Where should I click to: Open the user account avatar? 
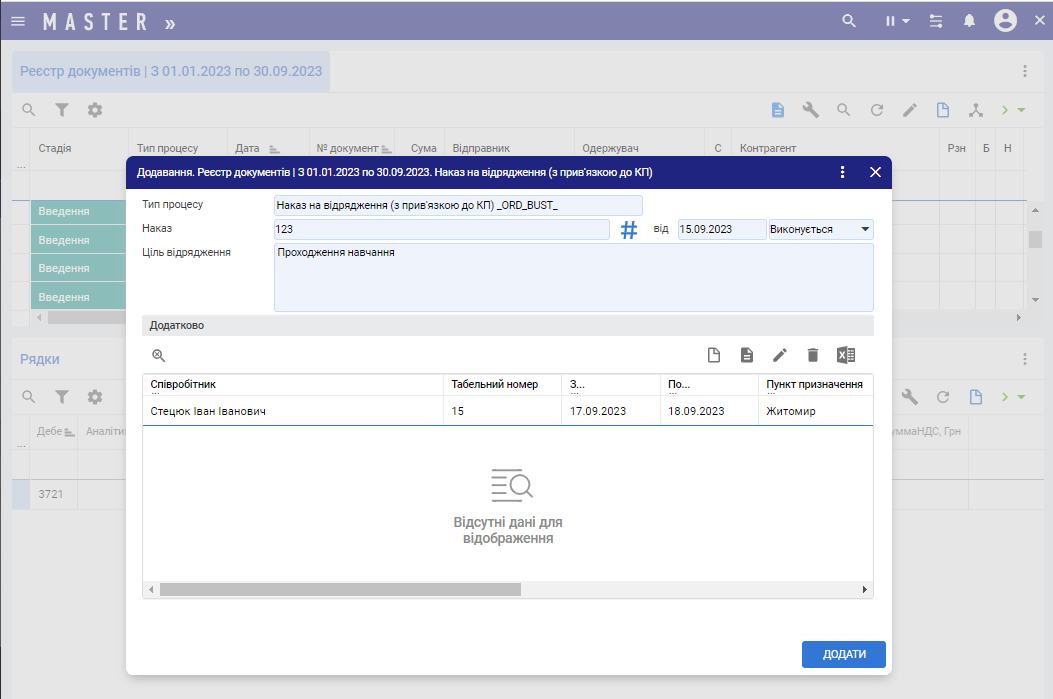1005,21
